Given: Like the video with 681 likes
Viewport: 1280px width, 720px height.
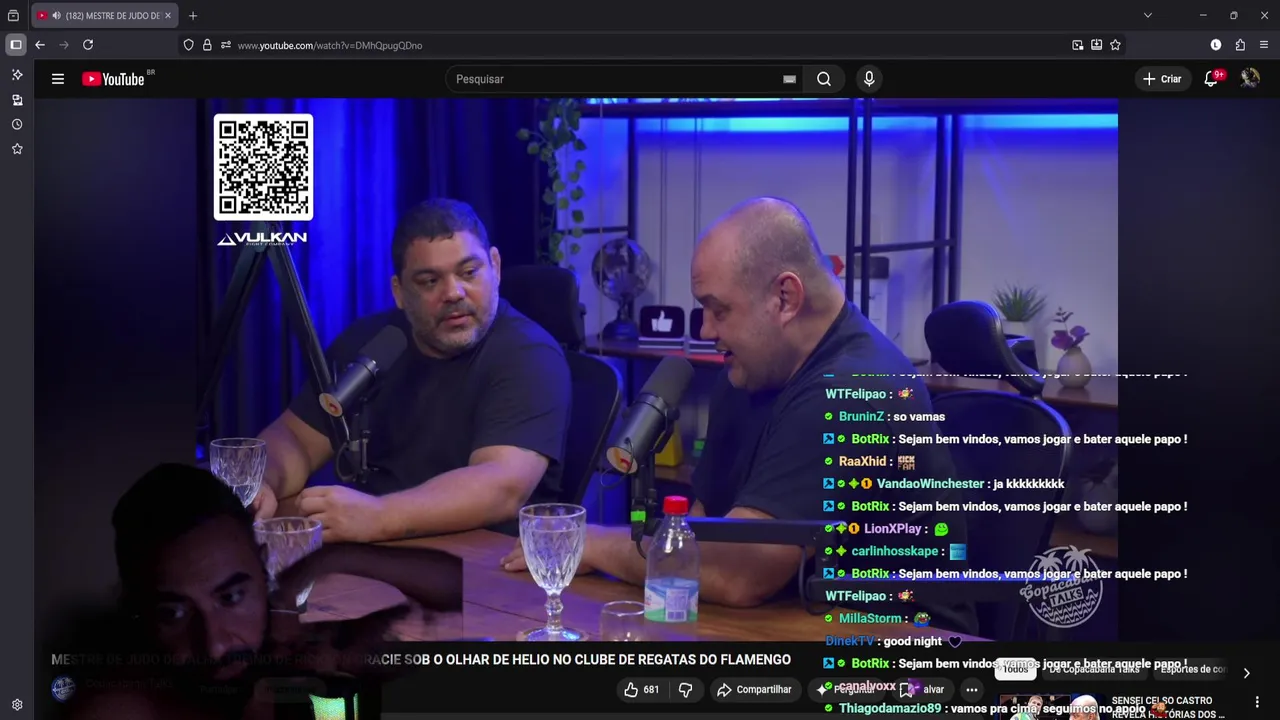Looking at the screenshot, I should pyautogui.click(x=641, y=689).
